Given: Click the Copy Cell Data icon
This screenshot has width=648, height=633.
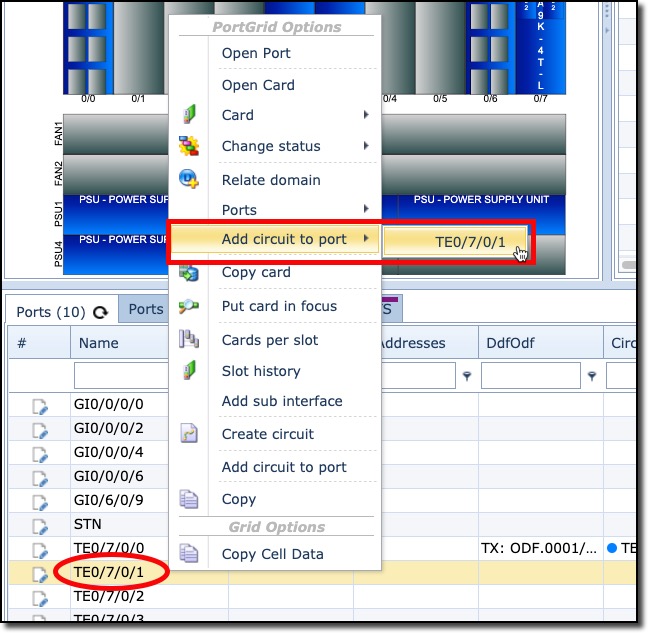Looking at the screenshot, I should (189, 553).
